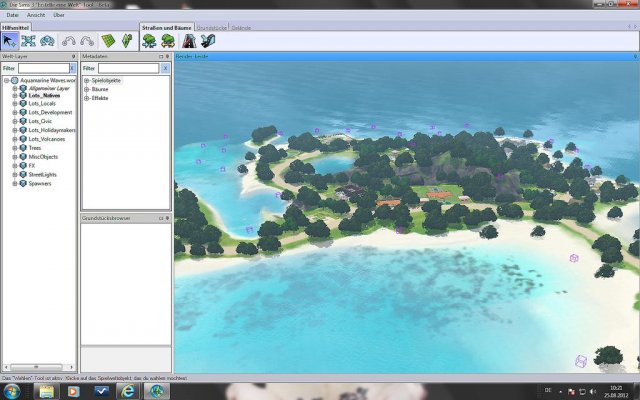
Task: Pick the sidewalk tool icon
Action: coord(208,41)
